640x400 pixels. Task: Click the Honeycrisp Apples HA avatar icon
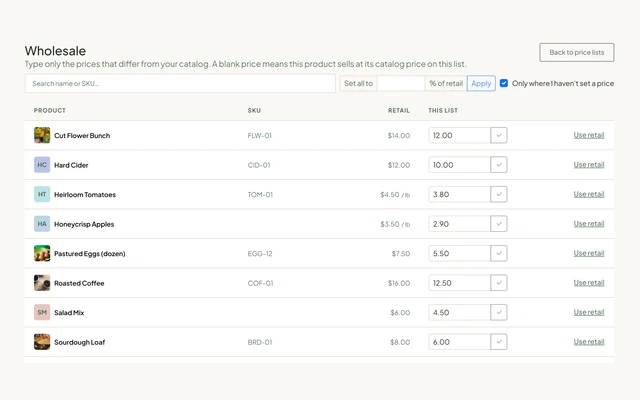click(42, 224)
